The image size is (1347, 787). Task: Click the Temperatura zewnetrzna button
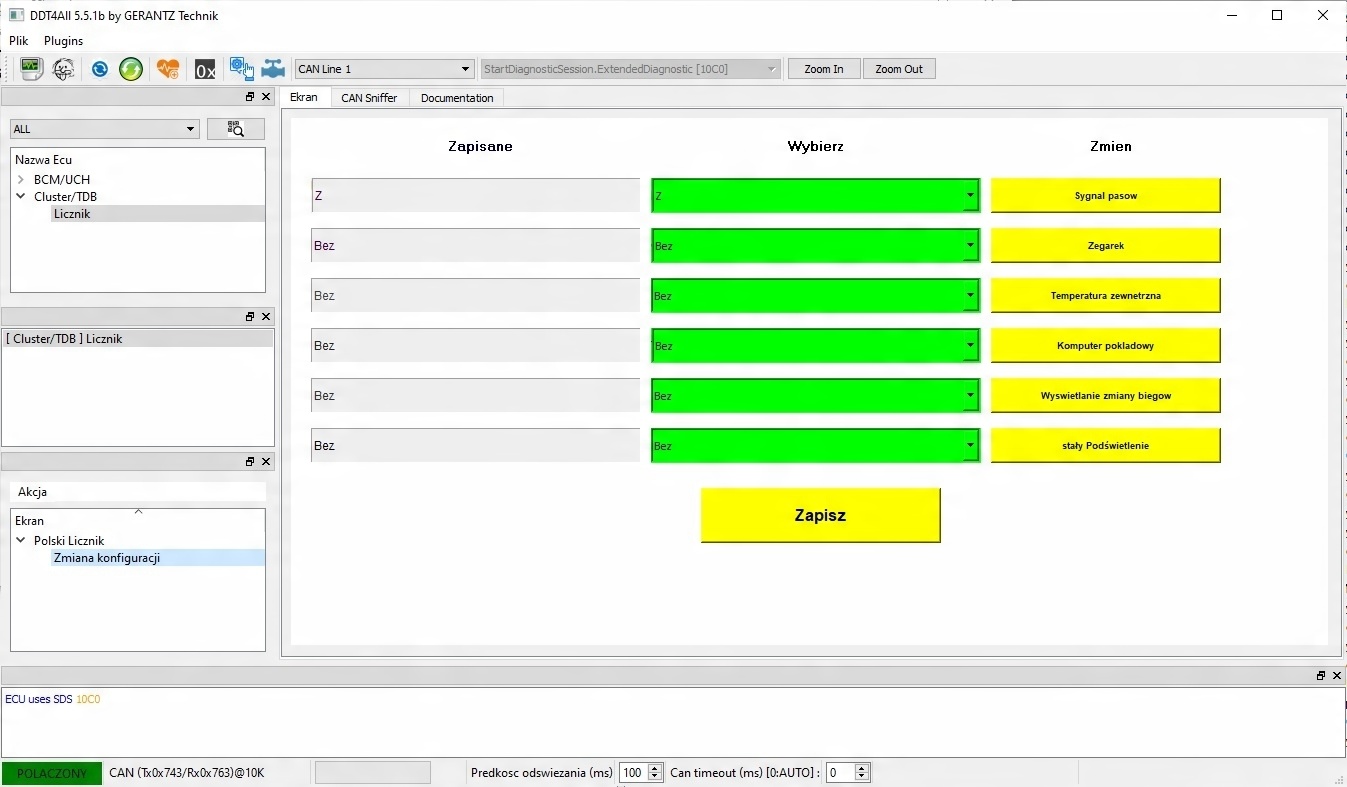[x=1105, y=295]
